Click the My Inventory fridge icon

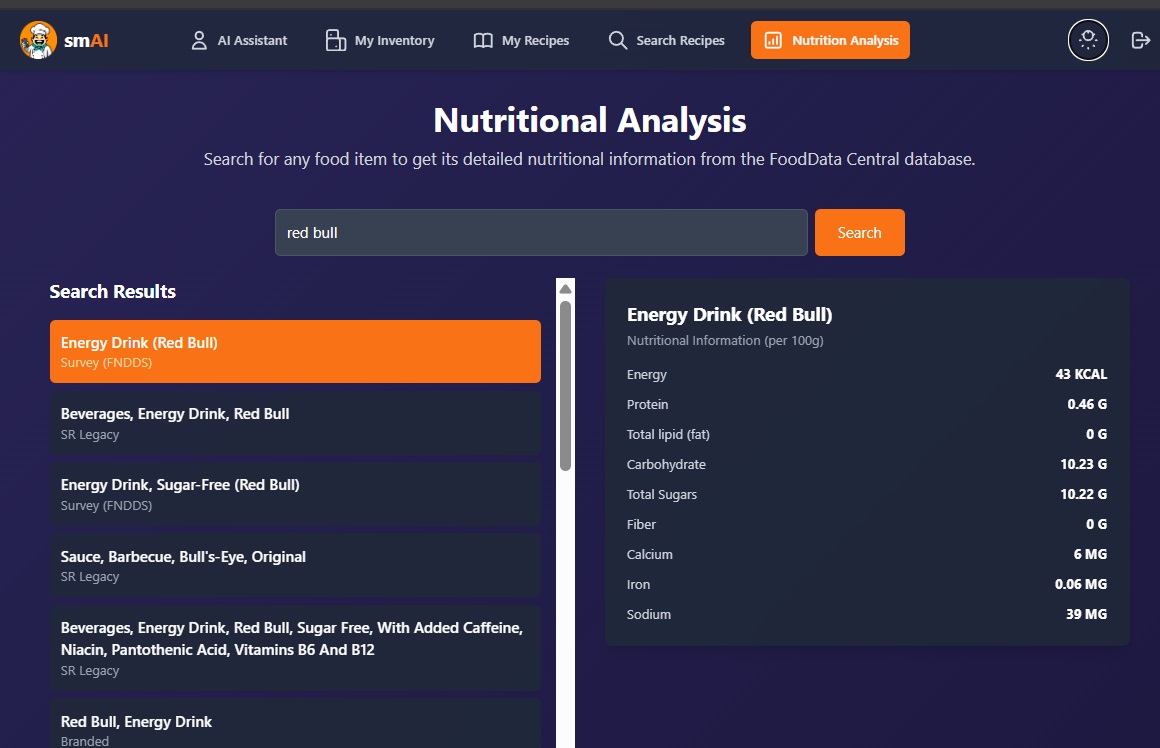point(335,41)
